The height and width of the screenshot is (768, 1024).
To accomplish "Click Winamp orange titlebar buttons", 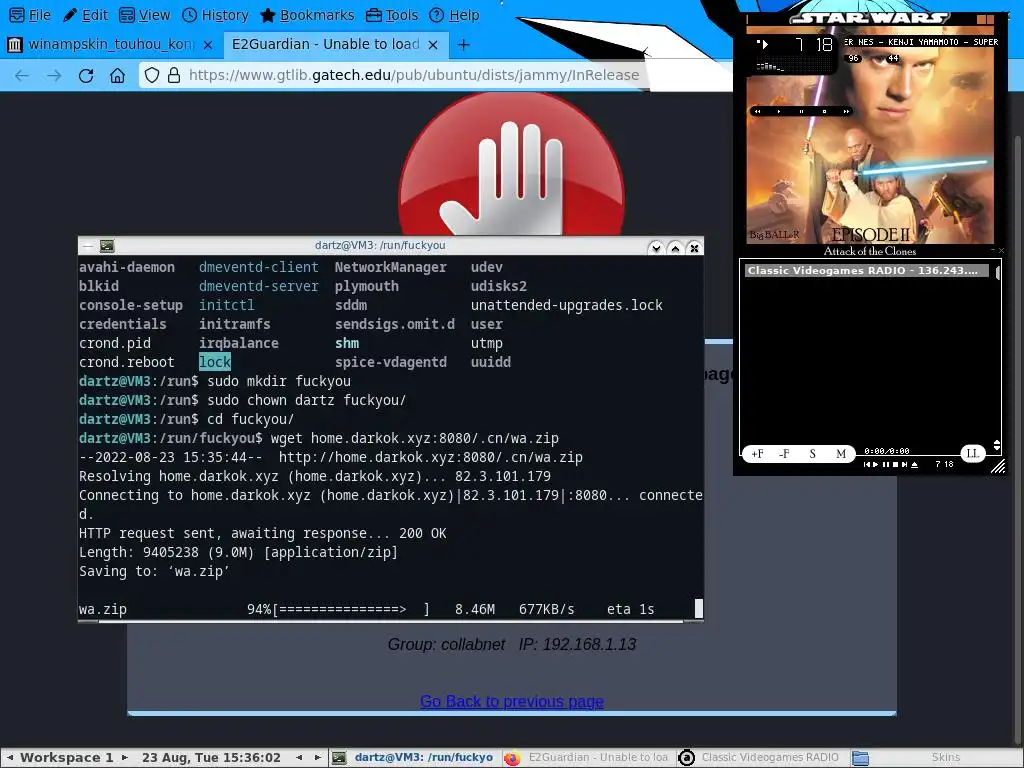I will pyautogui.click(x=985, y=20).
